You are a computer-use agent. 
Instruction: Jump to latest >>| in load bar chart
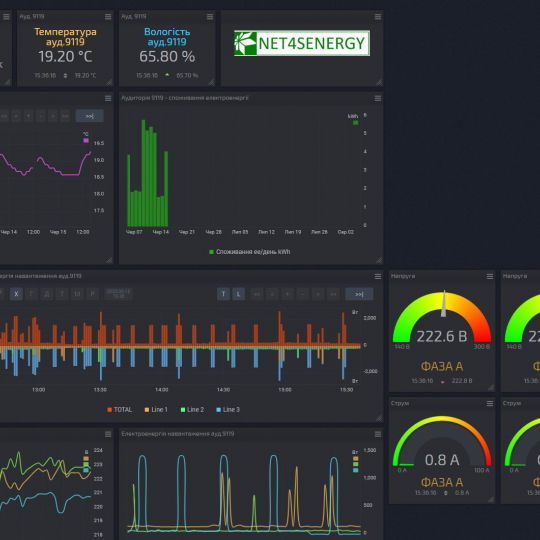point(359,294)
